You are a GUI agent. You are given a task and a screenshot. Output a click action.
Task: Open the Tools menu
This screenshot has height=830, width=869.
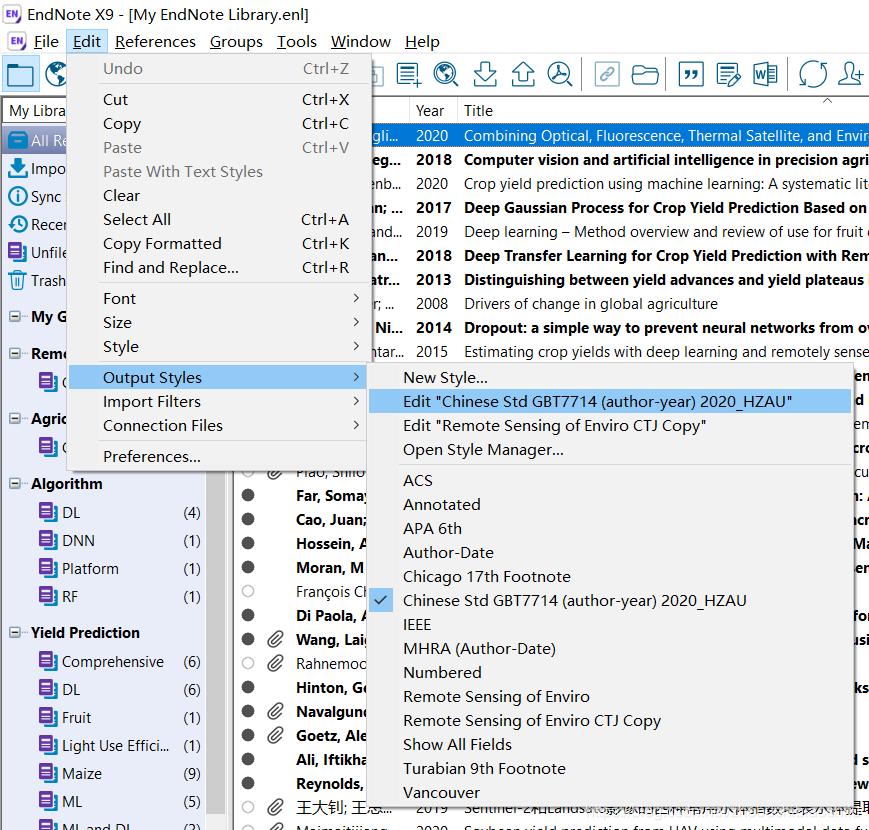(296, 41)
